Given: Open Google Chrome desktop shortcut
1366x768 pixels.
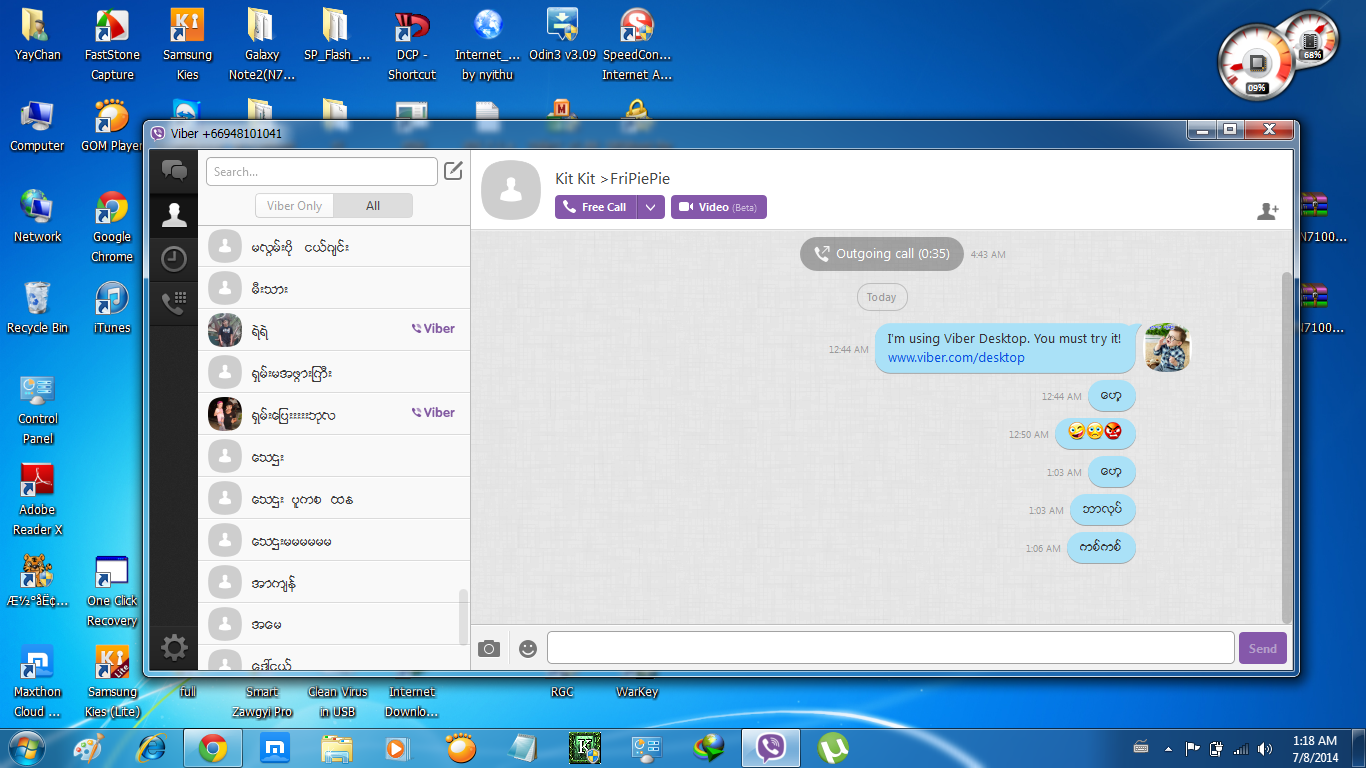Looking at the screenshot, I should tap(112, 227).
